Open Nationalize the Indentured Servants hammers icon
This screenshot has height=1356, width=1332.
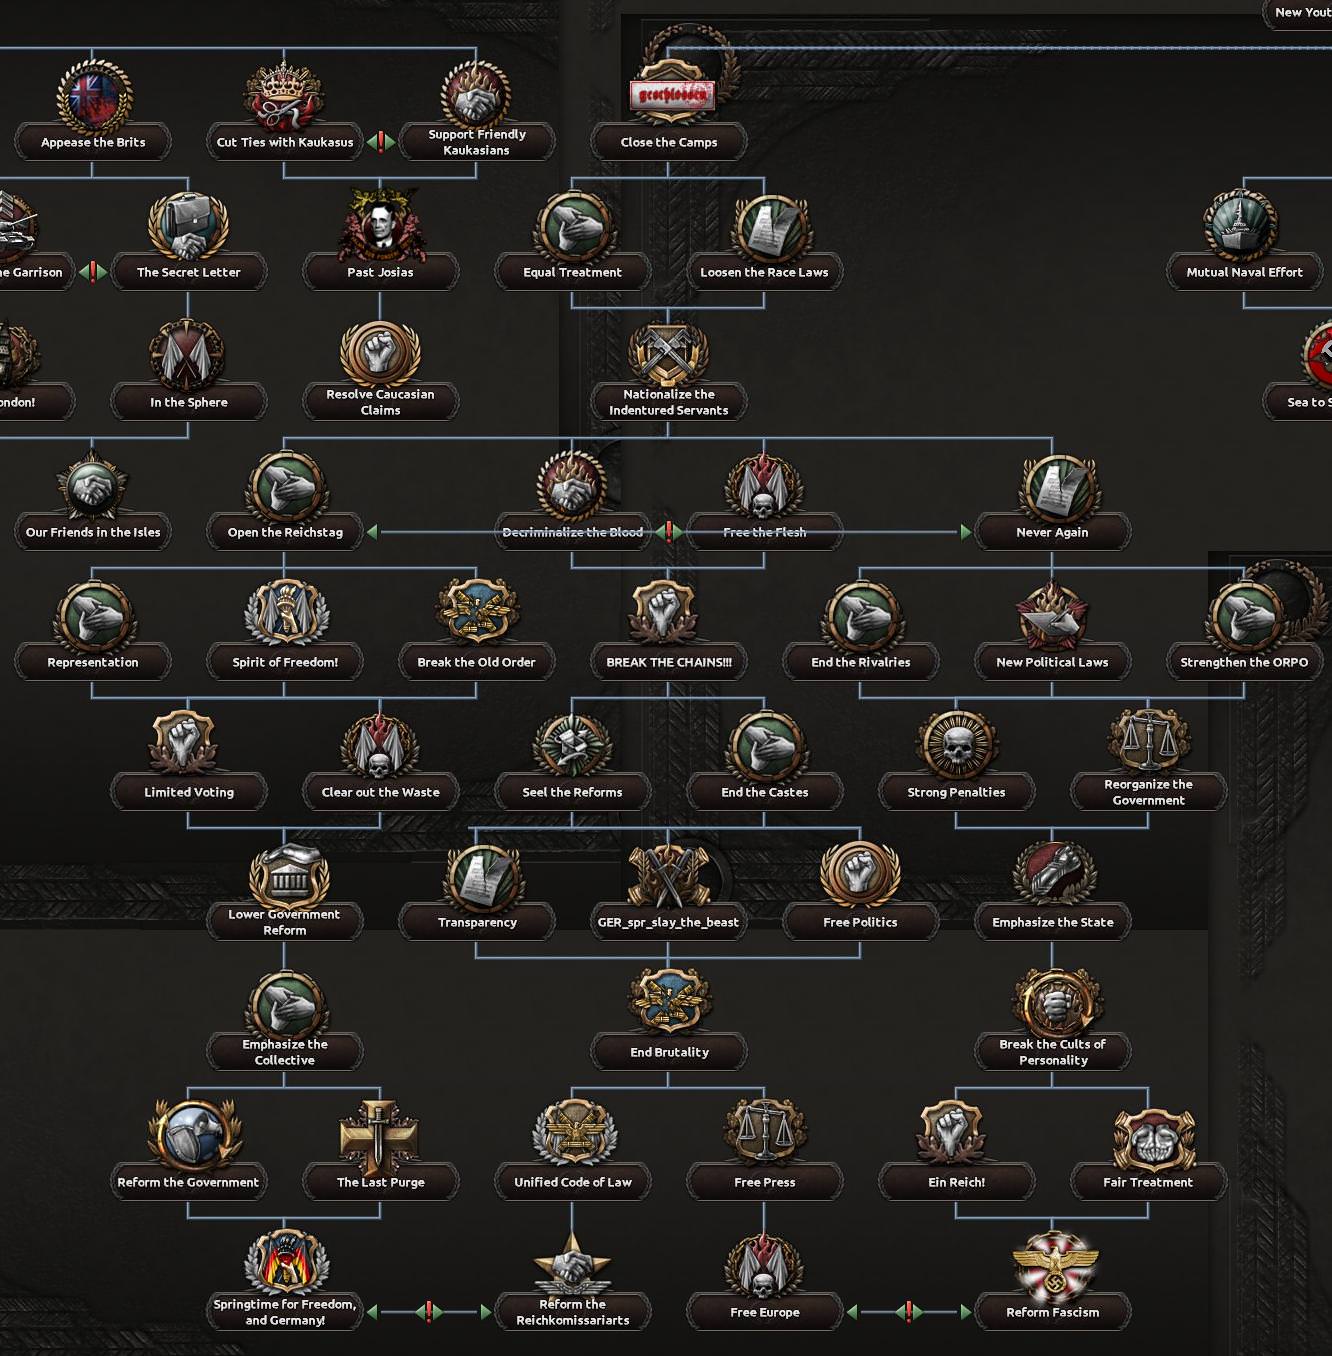tap(668, 353)
